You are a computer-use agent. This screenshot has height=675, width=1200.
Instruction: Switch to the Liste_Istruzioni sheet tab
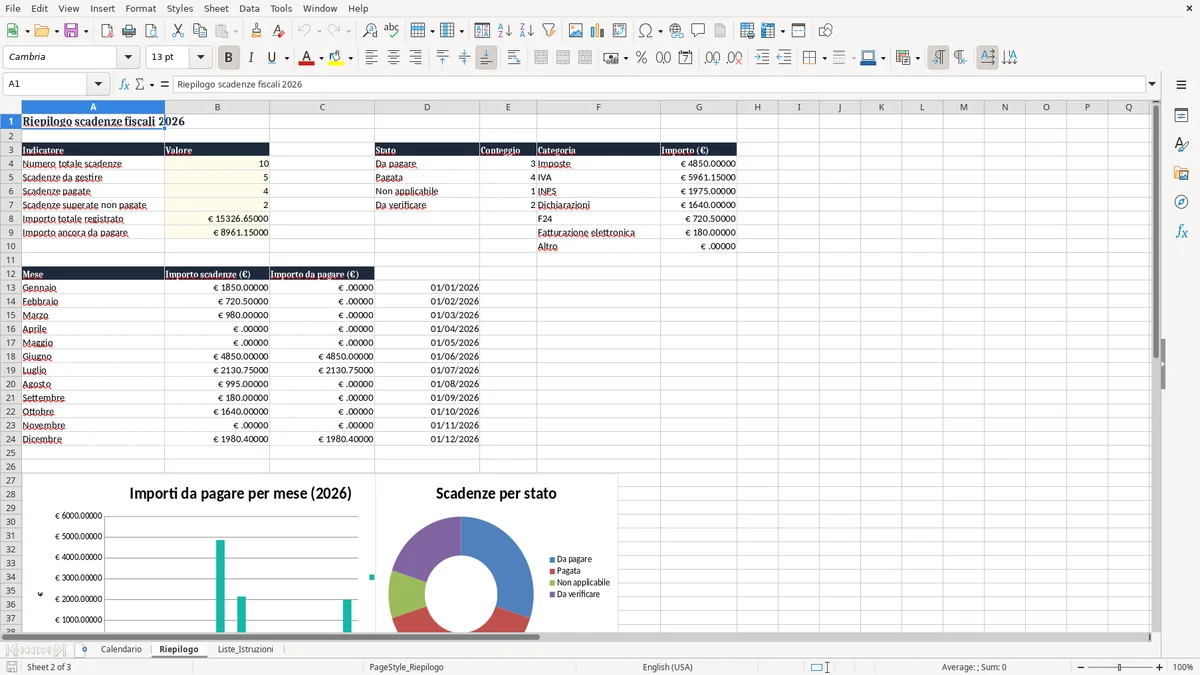tap(245, 649)
